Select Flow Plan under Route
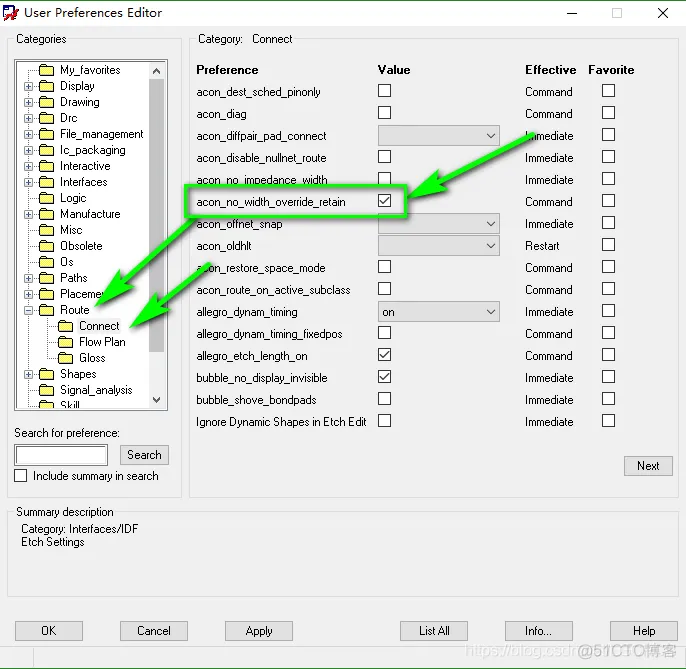Image resolution: width=686 pixels, height=669 pixels. (102, 342)
